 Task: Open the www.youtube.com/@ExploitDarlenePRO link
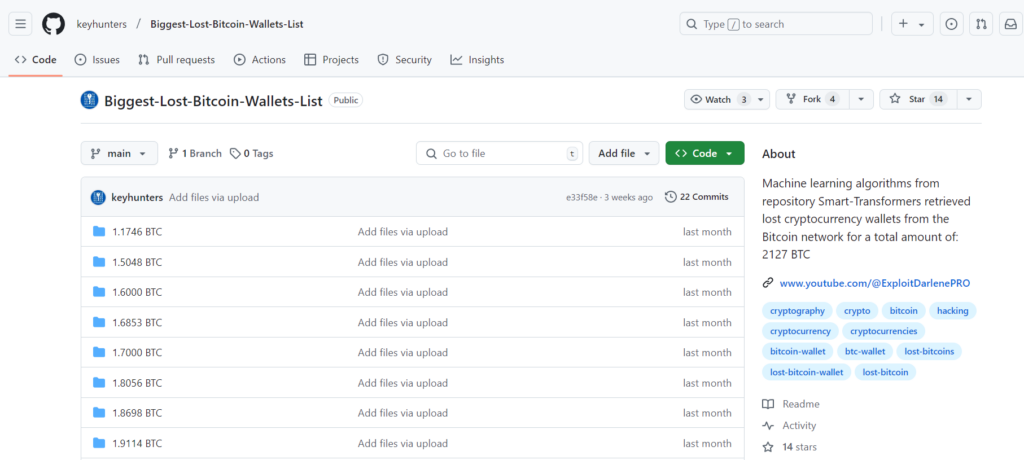pos(875,284)
